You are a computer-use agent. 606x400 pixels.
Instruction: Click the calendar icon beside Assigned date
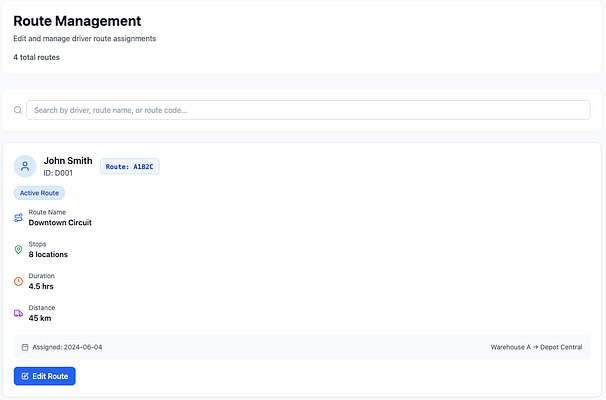tap(25, 347)
